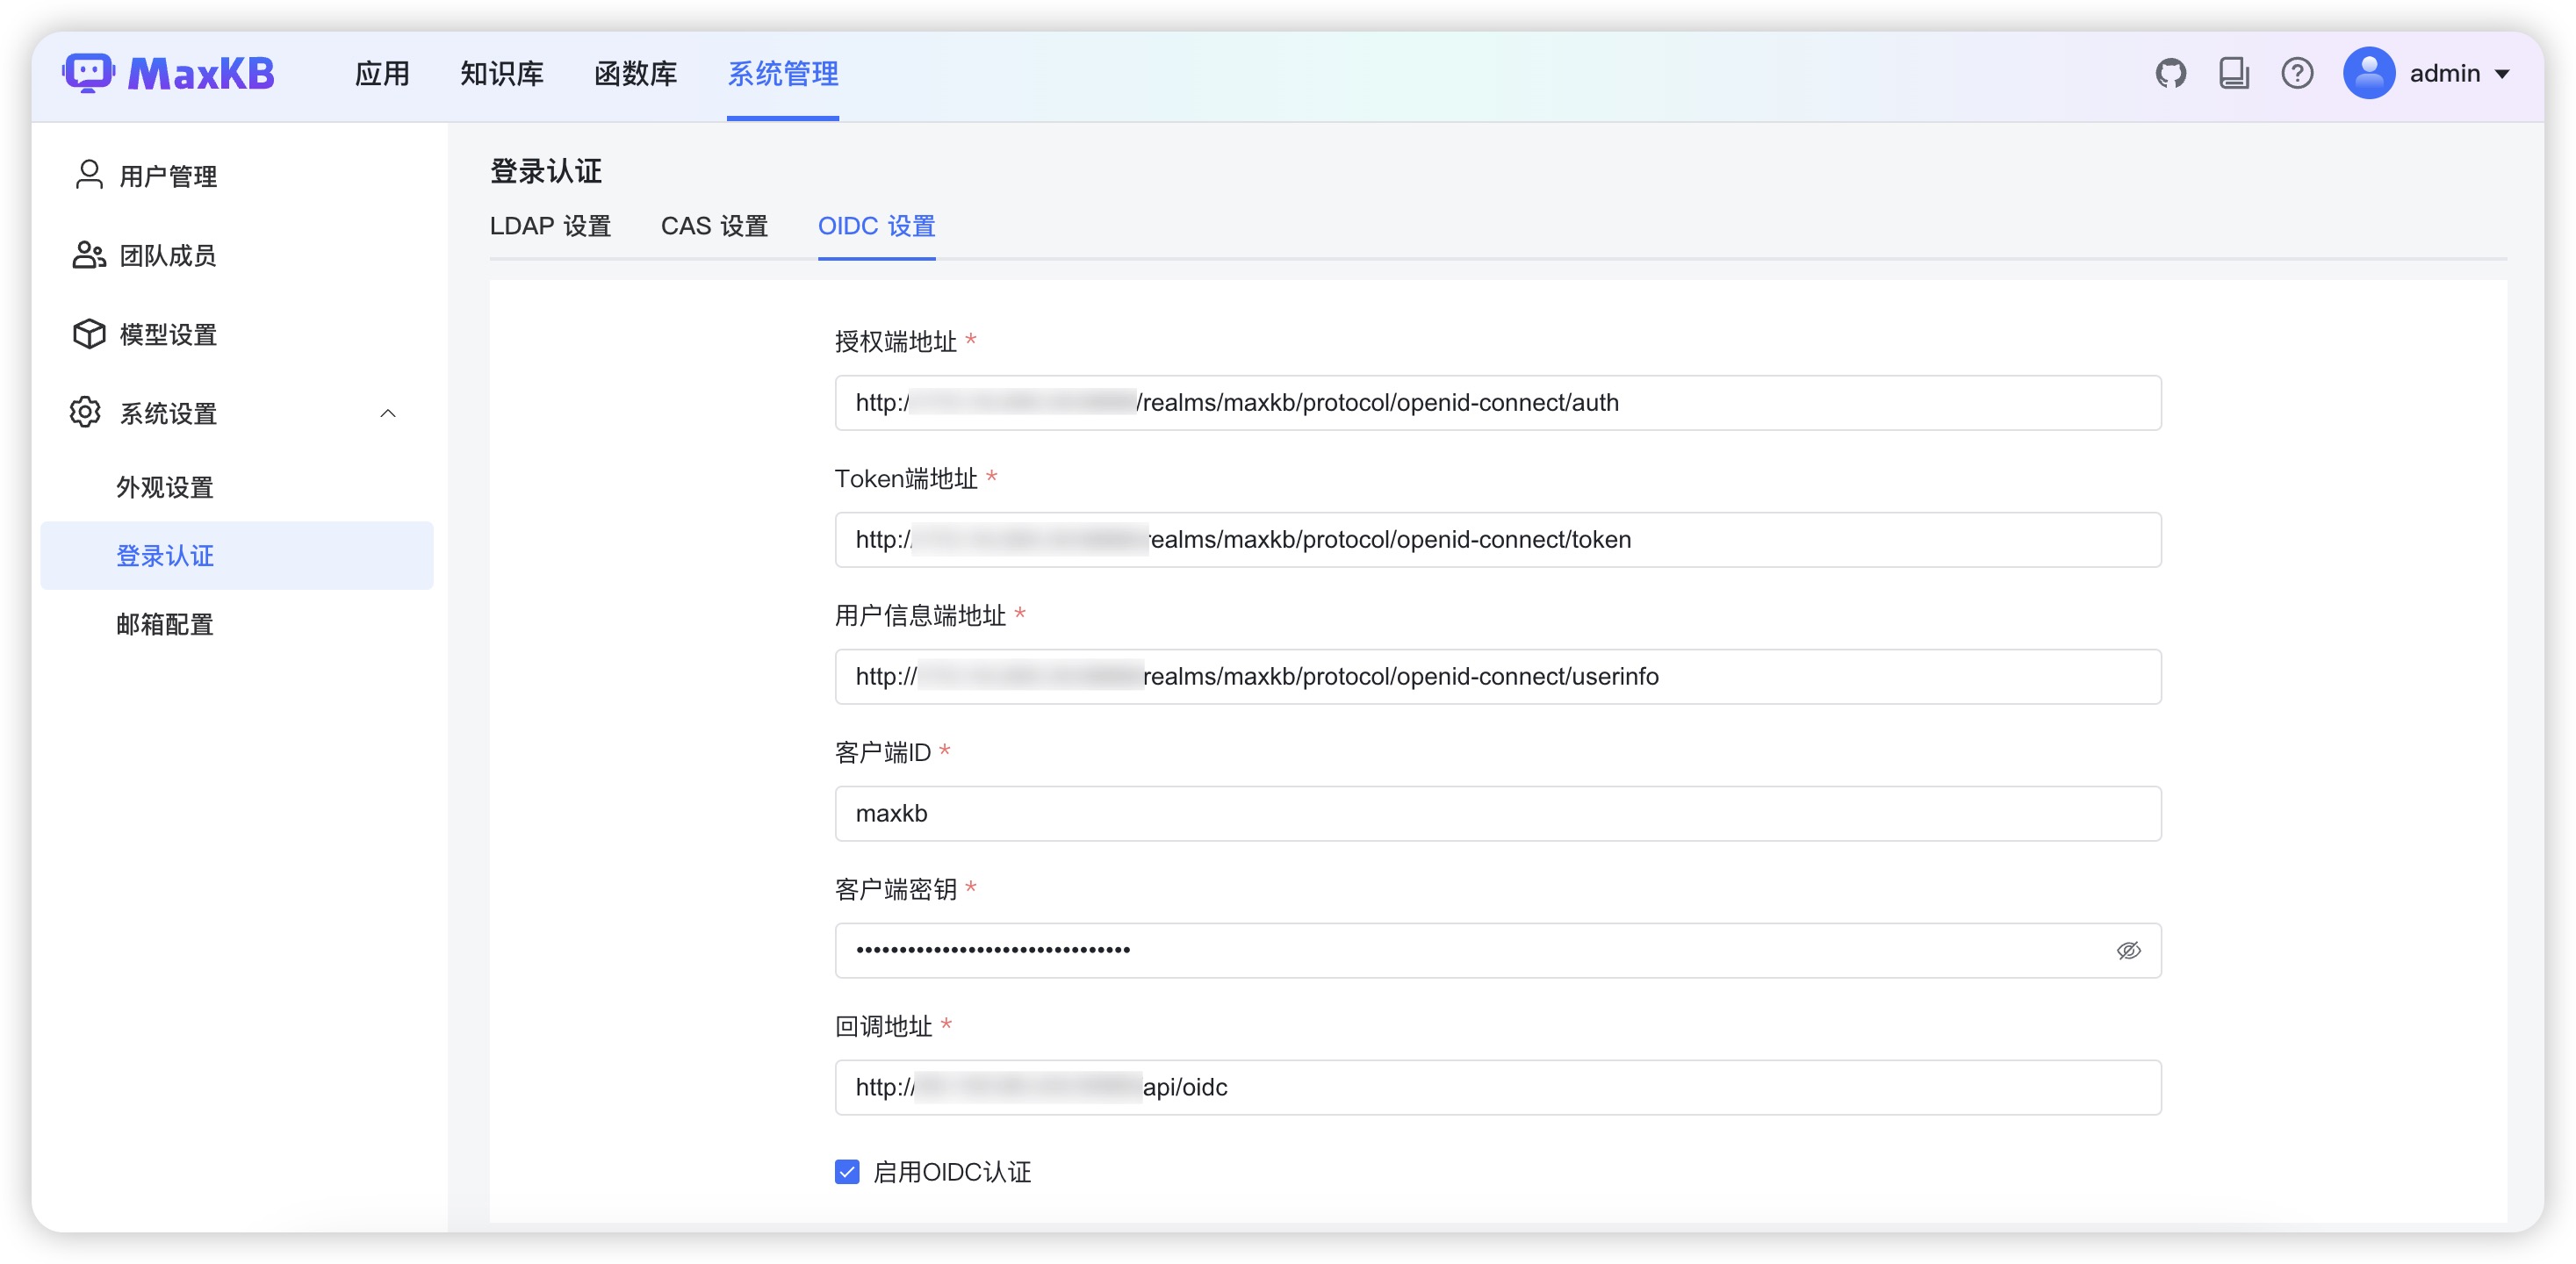Click the 客户端密钥 password field
This screenshot has height=1264, width=2576.
[1498, 951]
